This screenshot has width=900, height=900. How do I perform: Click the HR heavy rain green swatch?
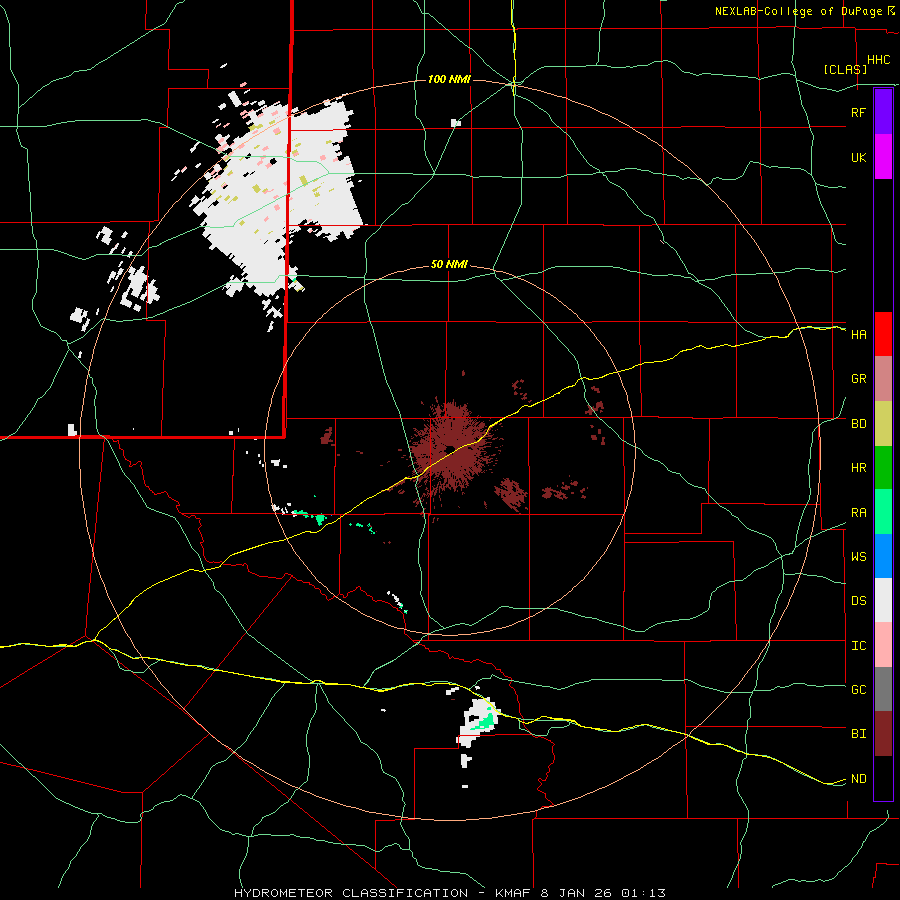click(883, 468)
